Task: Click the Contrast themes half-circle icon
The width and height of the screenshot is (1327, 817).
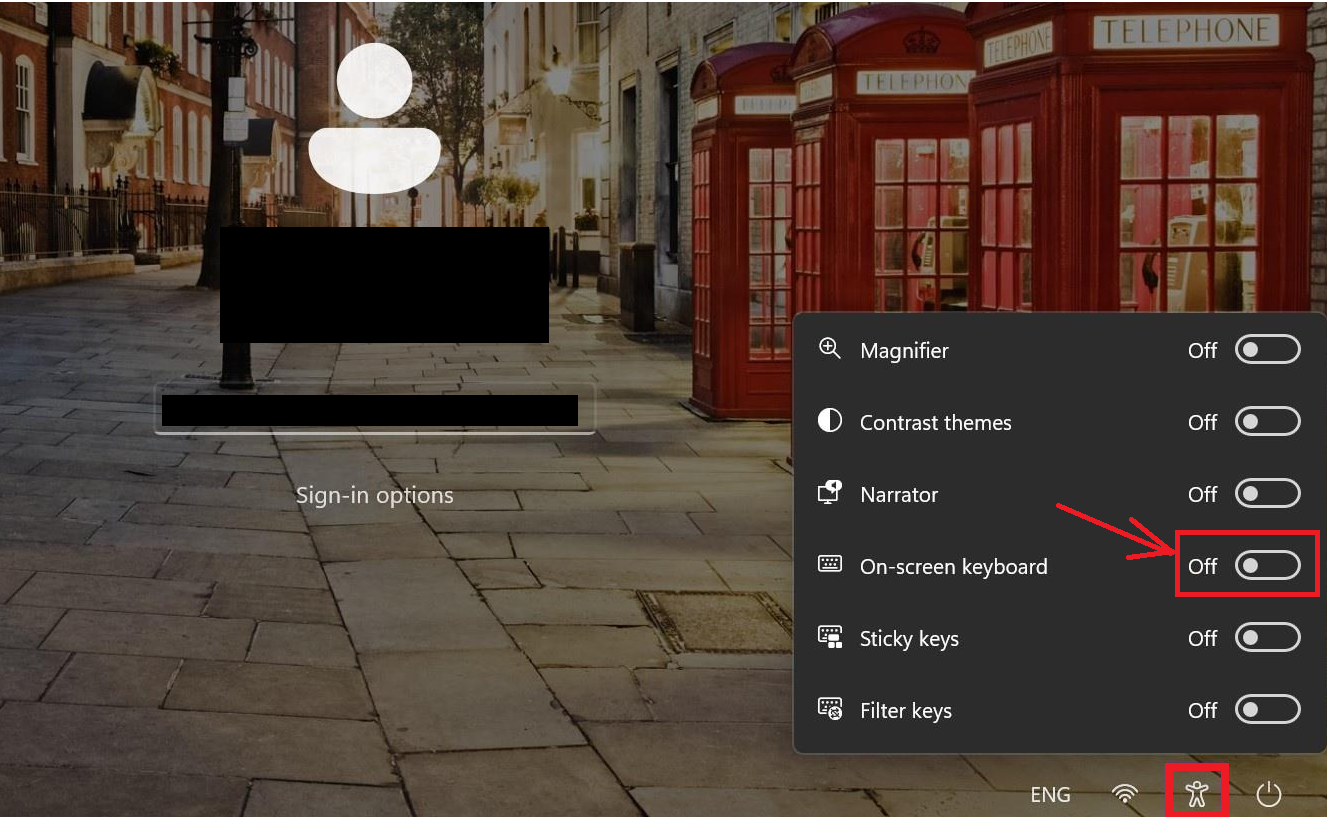Action: tap(830, 421)
